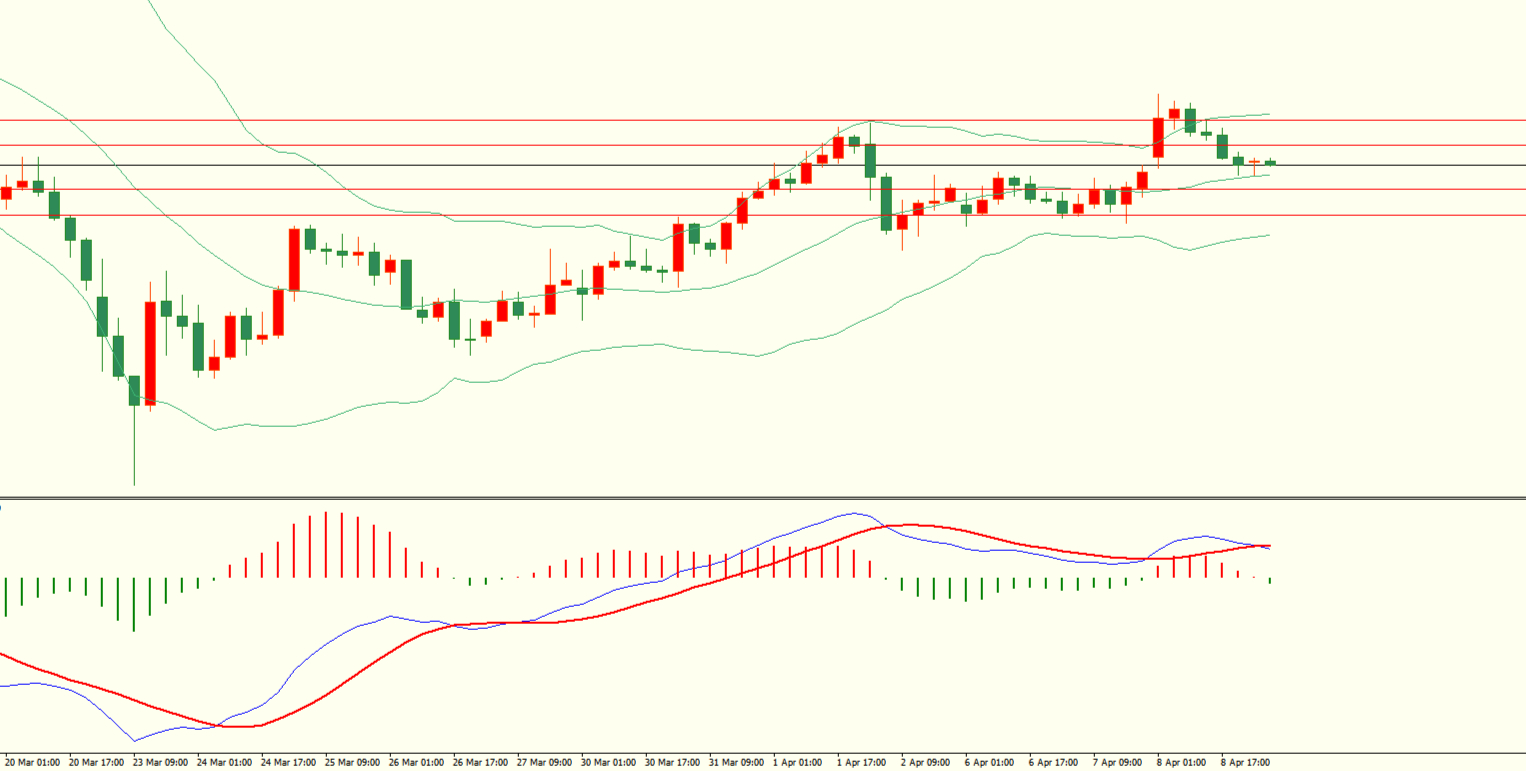Click the "8 Apr 17:00" time axis label
This screenshot has width=1526, height=771.
1244,762
